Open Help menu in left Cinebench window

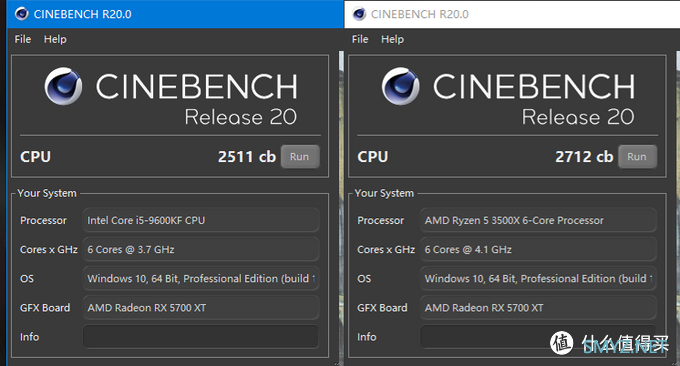[x=55, y=39]
